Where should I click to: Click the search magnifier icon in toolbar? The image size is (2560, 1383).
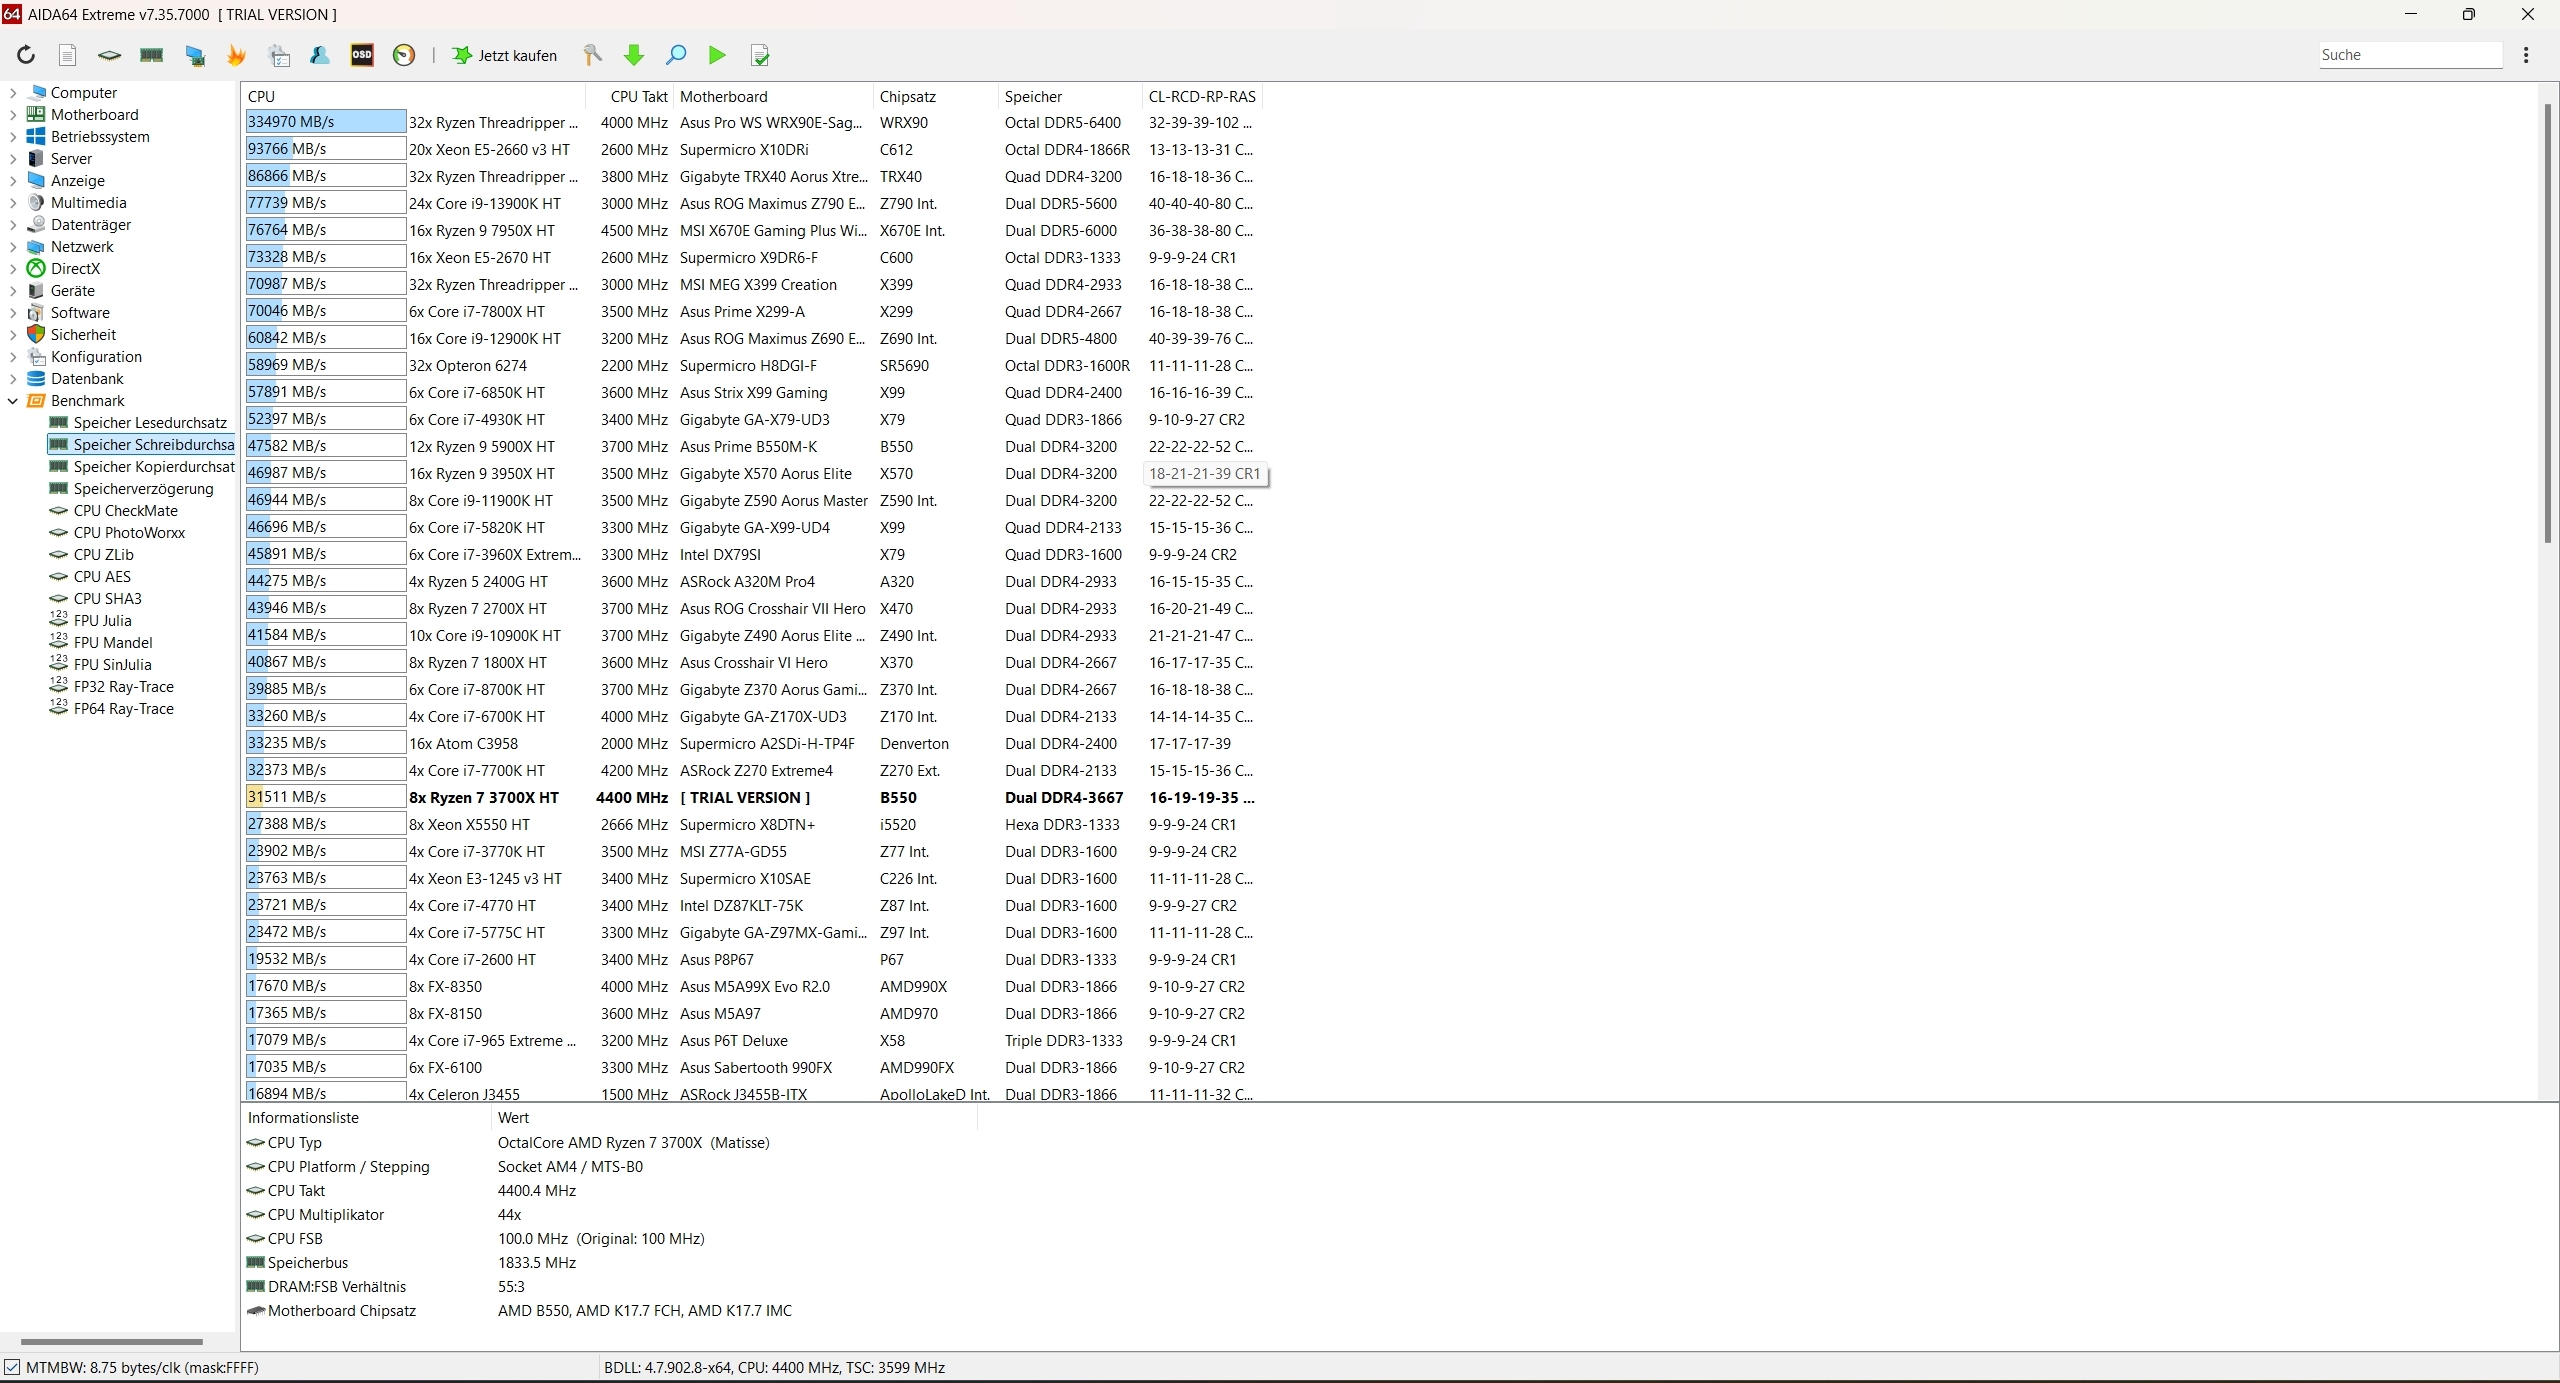[x=674, y=55]
